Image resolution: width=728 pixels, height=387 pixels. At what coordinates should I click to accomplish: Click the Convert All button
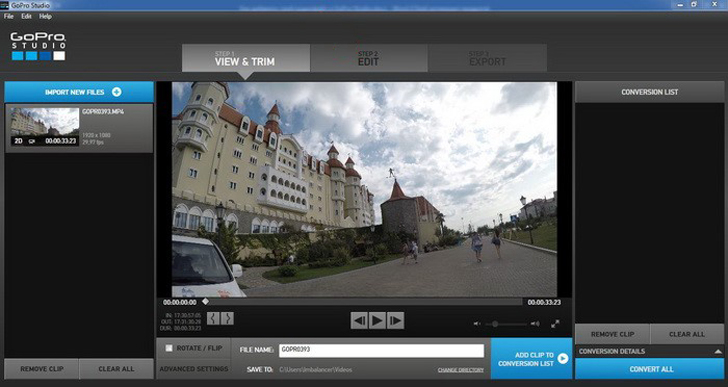click(651, 369)
